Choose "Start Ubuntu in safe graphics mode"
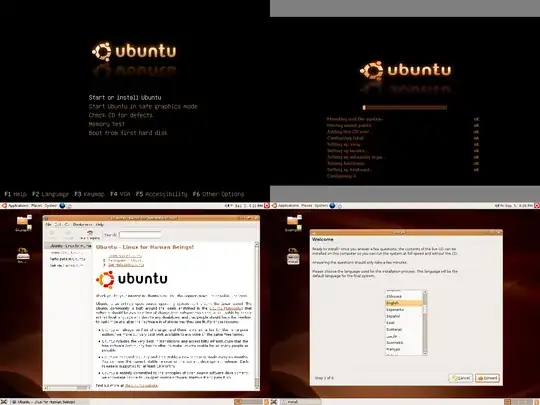Screen dimensions: 540x405 click(x=143, y=106)
